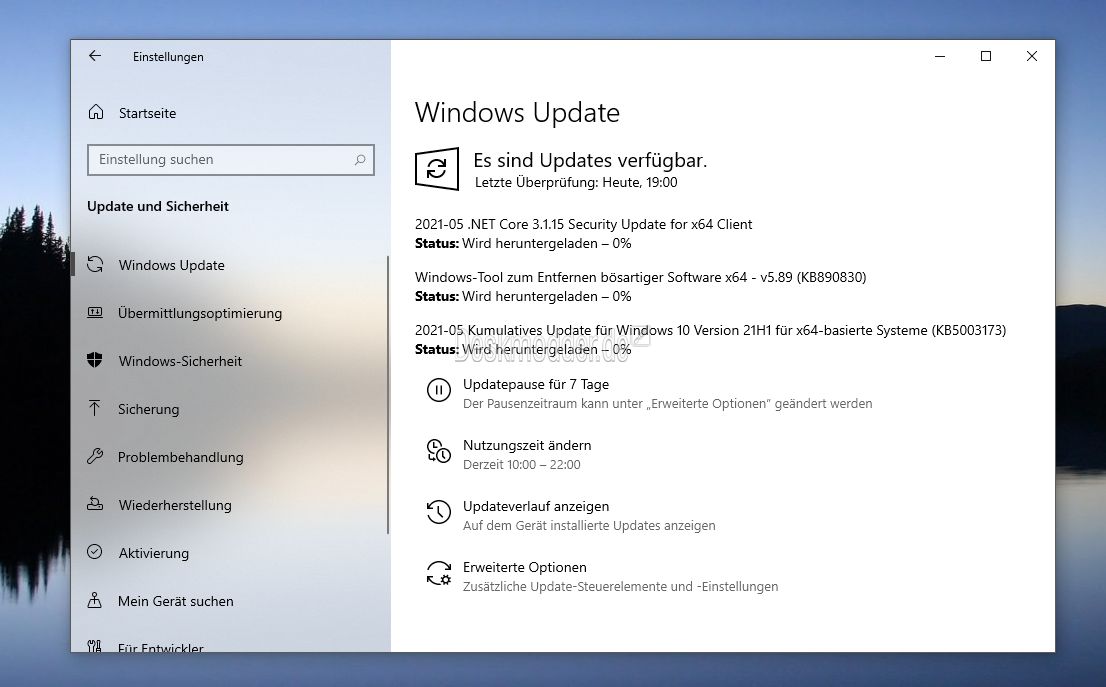The image size is (1106, 687).
Task: Click the pause icon for Updatepause
Action: tap(439, 390)
